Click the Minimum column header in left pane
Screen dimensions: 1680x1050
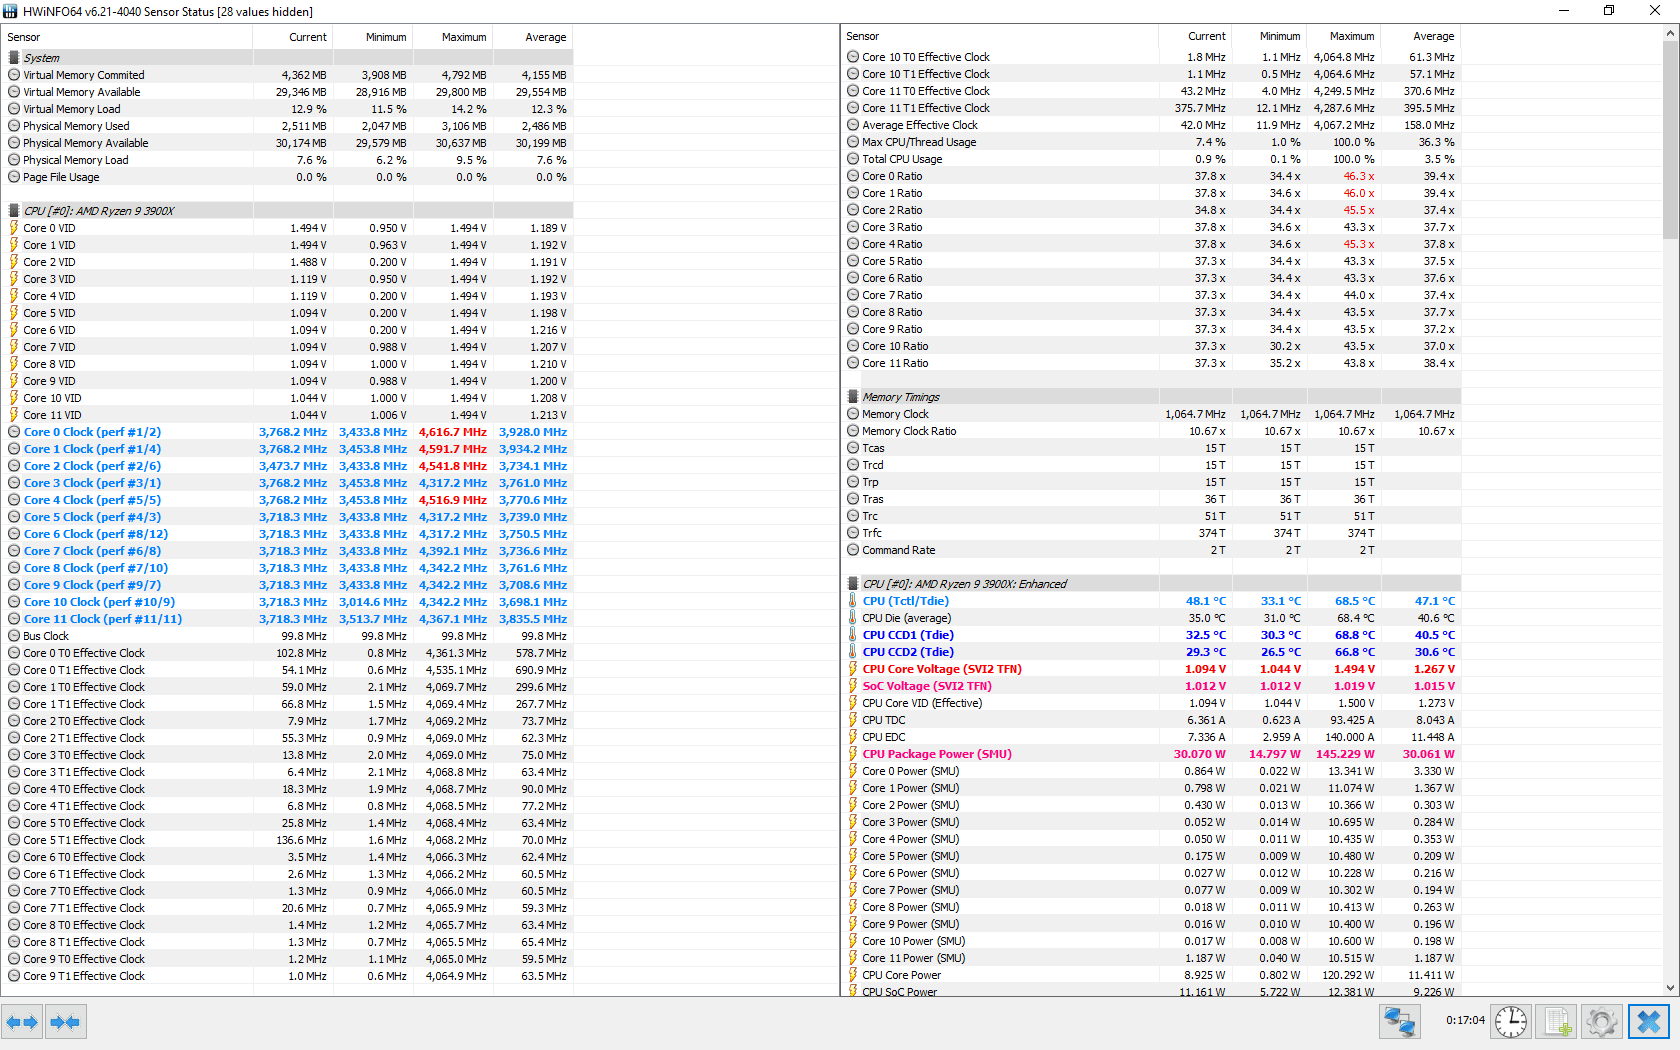373,37
